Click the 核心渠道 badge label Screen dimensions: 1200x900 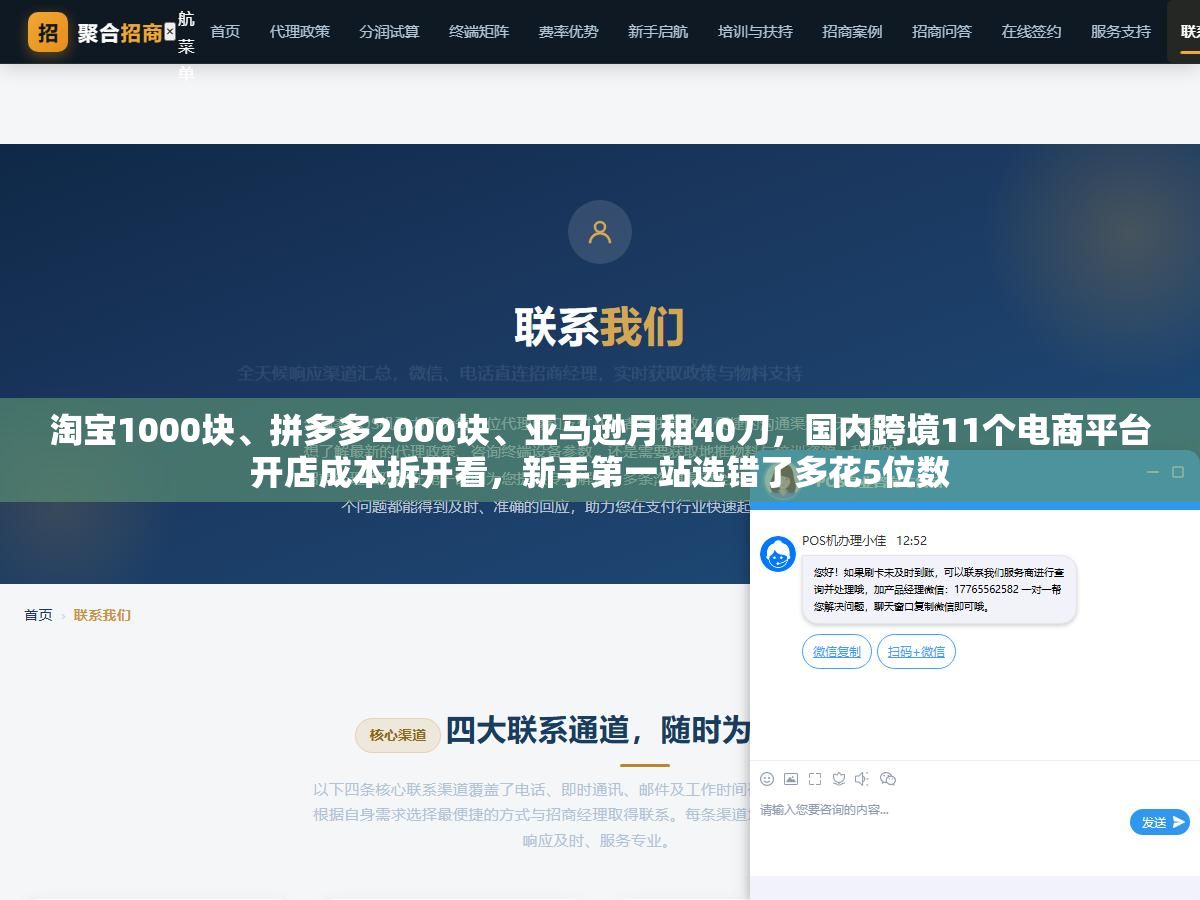[x=398, y=735]
